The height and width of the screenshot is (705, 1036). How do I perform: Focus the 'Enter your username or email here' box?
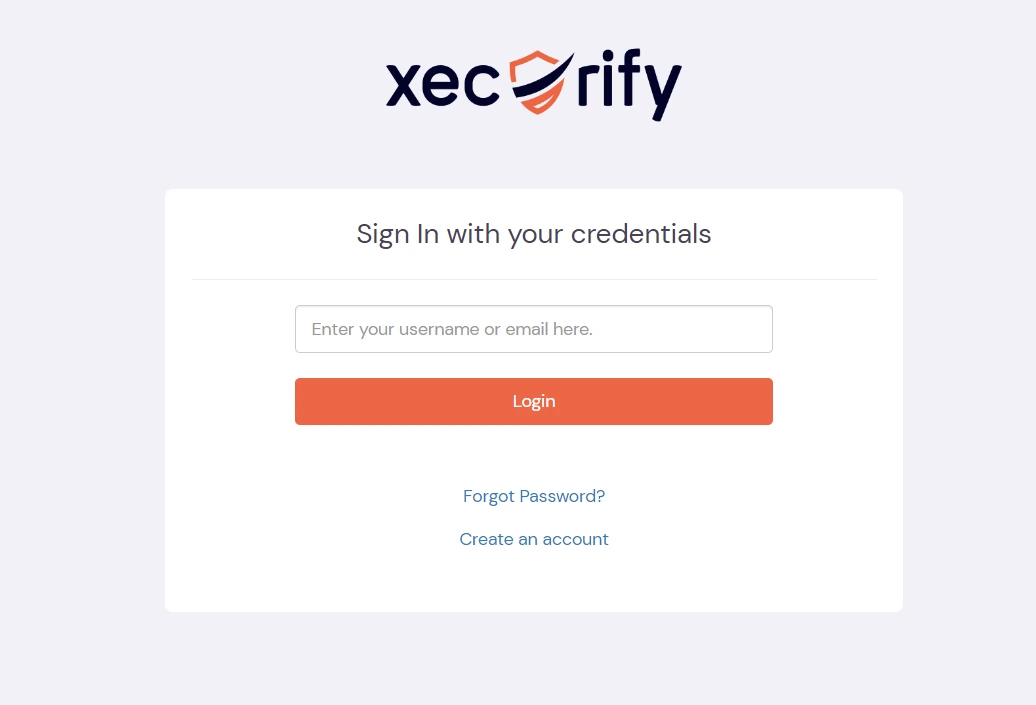534,329
